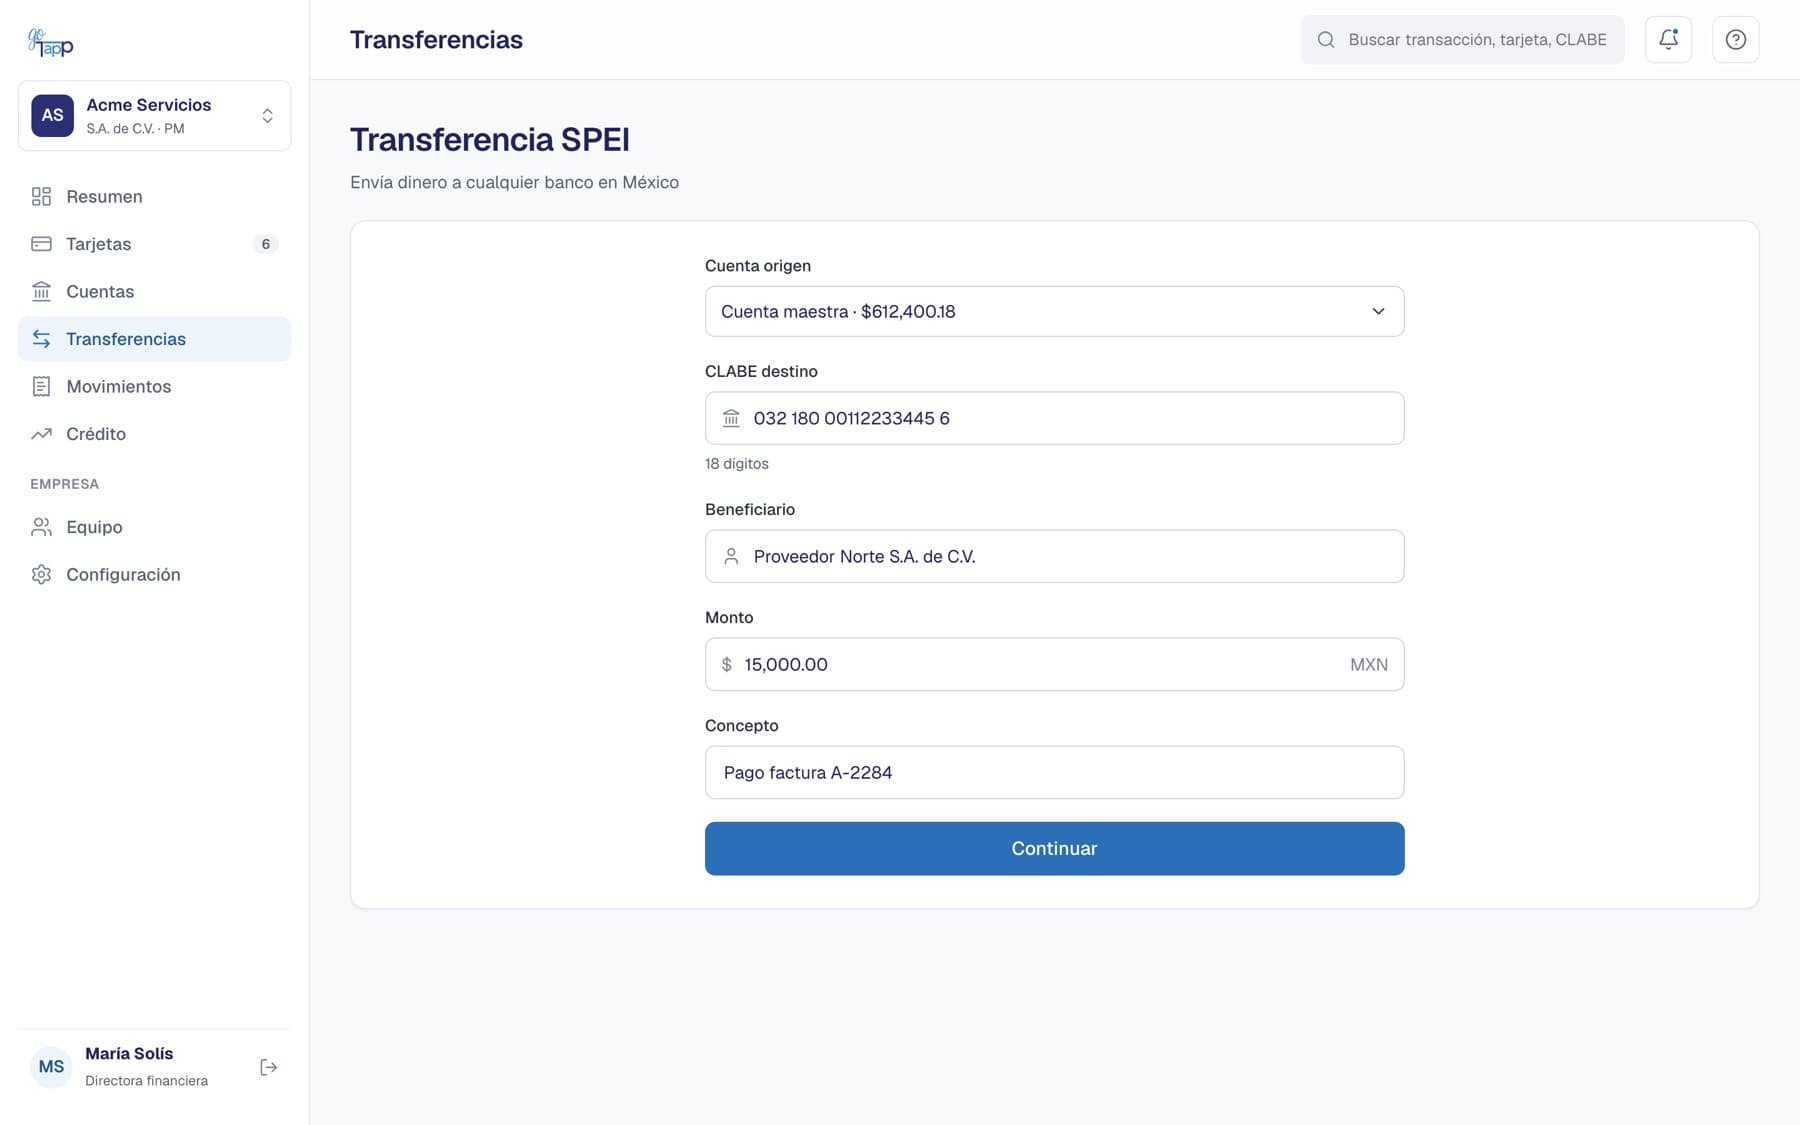Click the CLABE destino input field
This screenshot has width=1800, height=1125.
pos(1054,418)
